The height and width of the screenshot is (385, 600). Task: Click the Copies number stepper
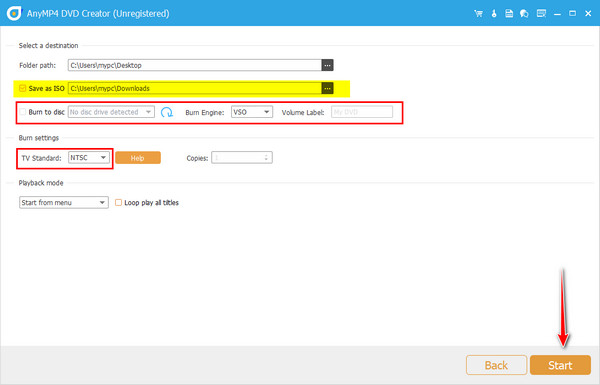[x=266, y=158]
